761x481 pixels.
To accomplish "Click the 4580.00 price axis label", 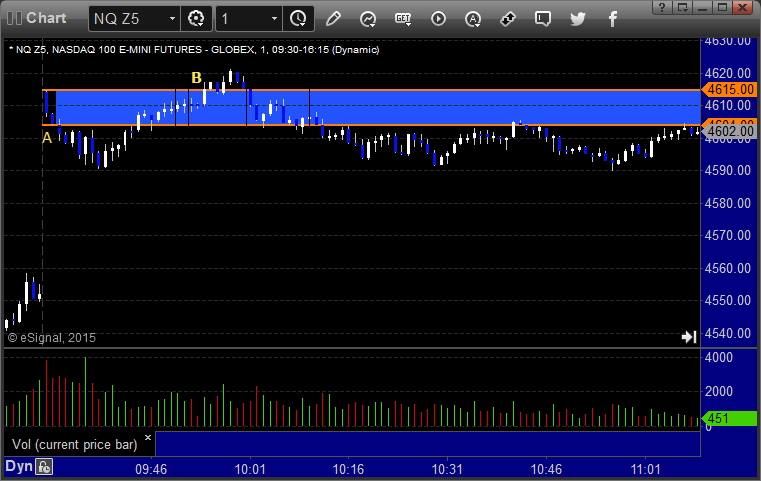I will (728, 203).
